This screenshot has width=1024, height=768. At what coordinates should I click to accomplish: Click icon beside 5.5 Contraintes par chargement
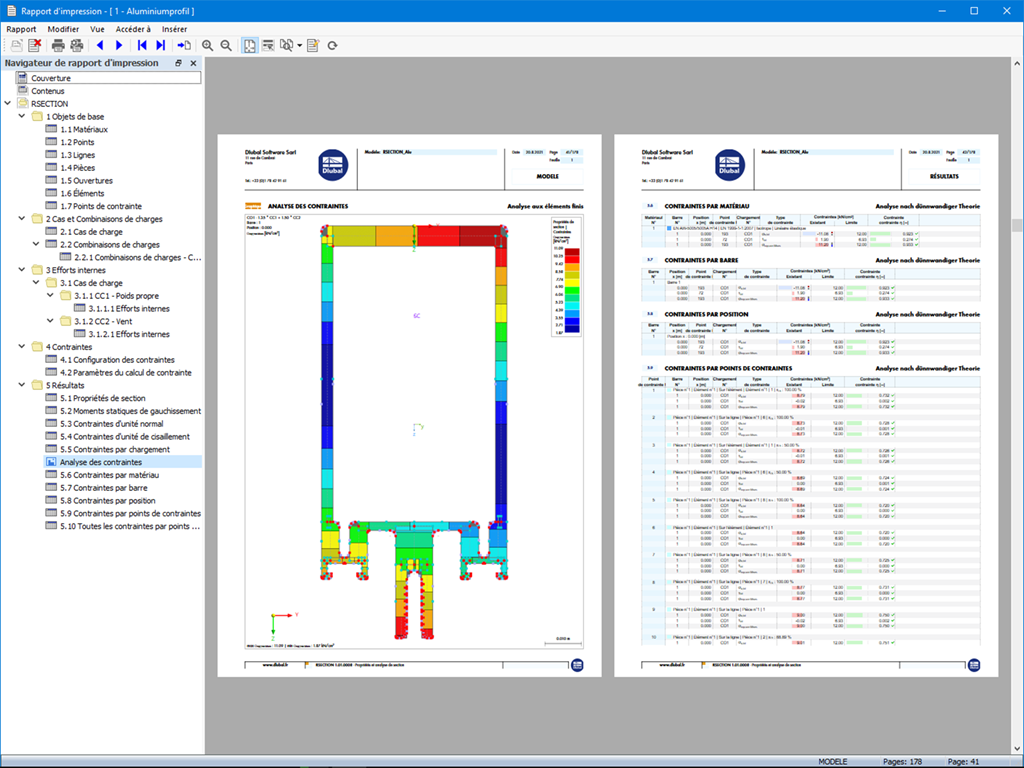click(50, 449)
